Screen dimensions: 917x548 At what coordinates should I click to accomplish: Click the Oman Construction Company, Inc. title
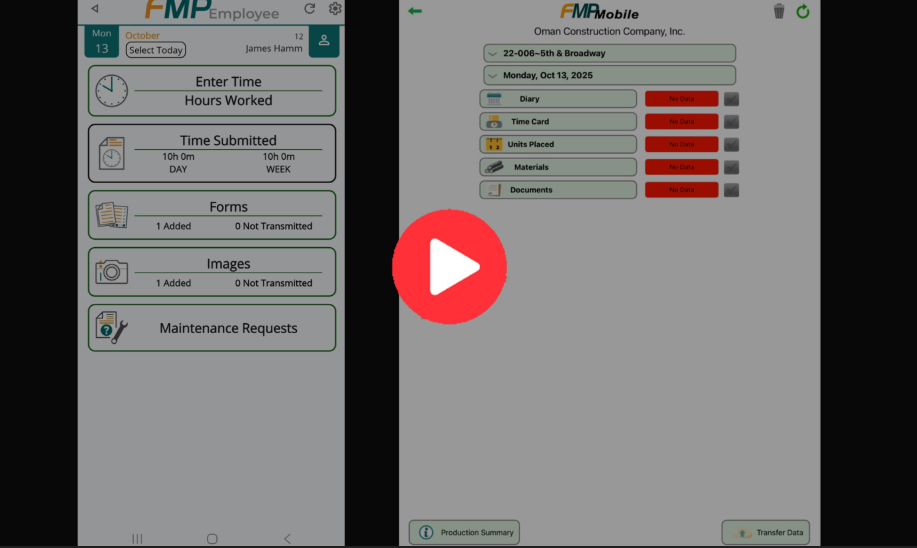point(609,32)
